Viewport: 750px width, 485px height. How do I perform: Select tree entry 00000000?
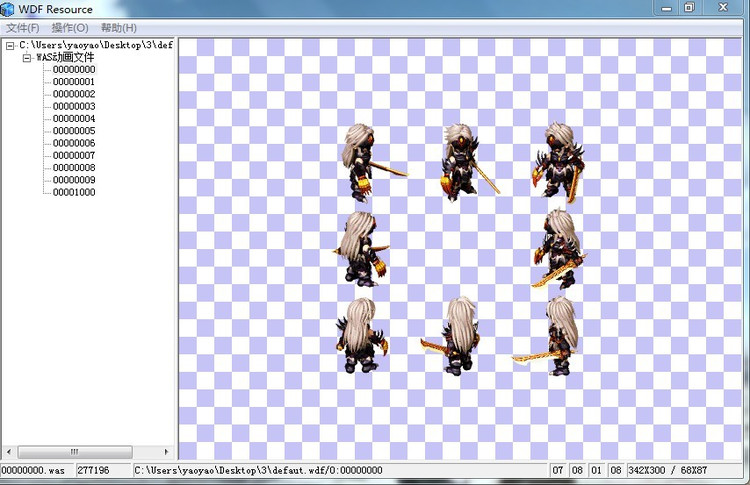coord(74,70)
